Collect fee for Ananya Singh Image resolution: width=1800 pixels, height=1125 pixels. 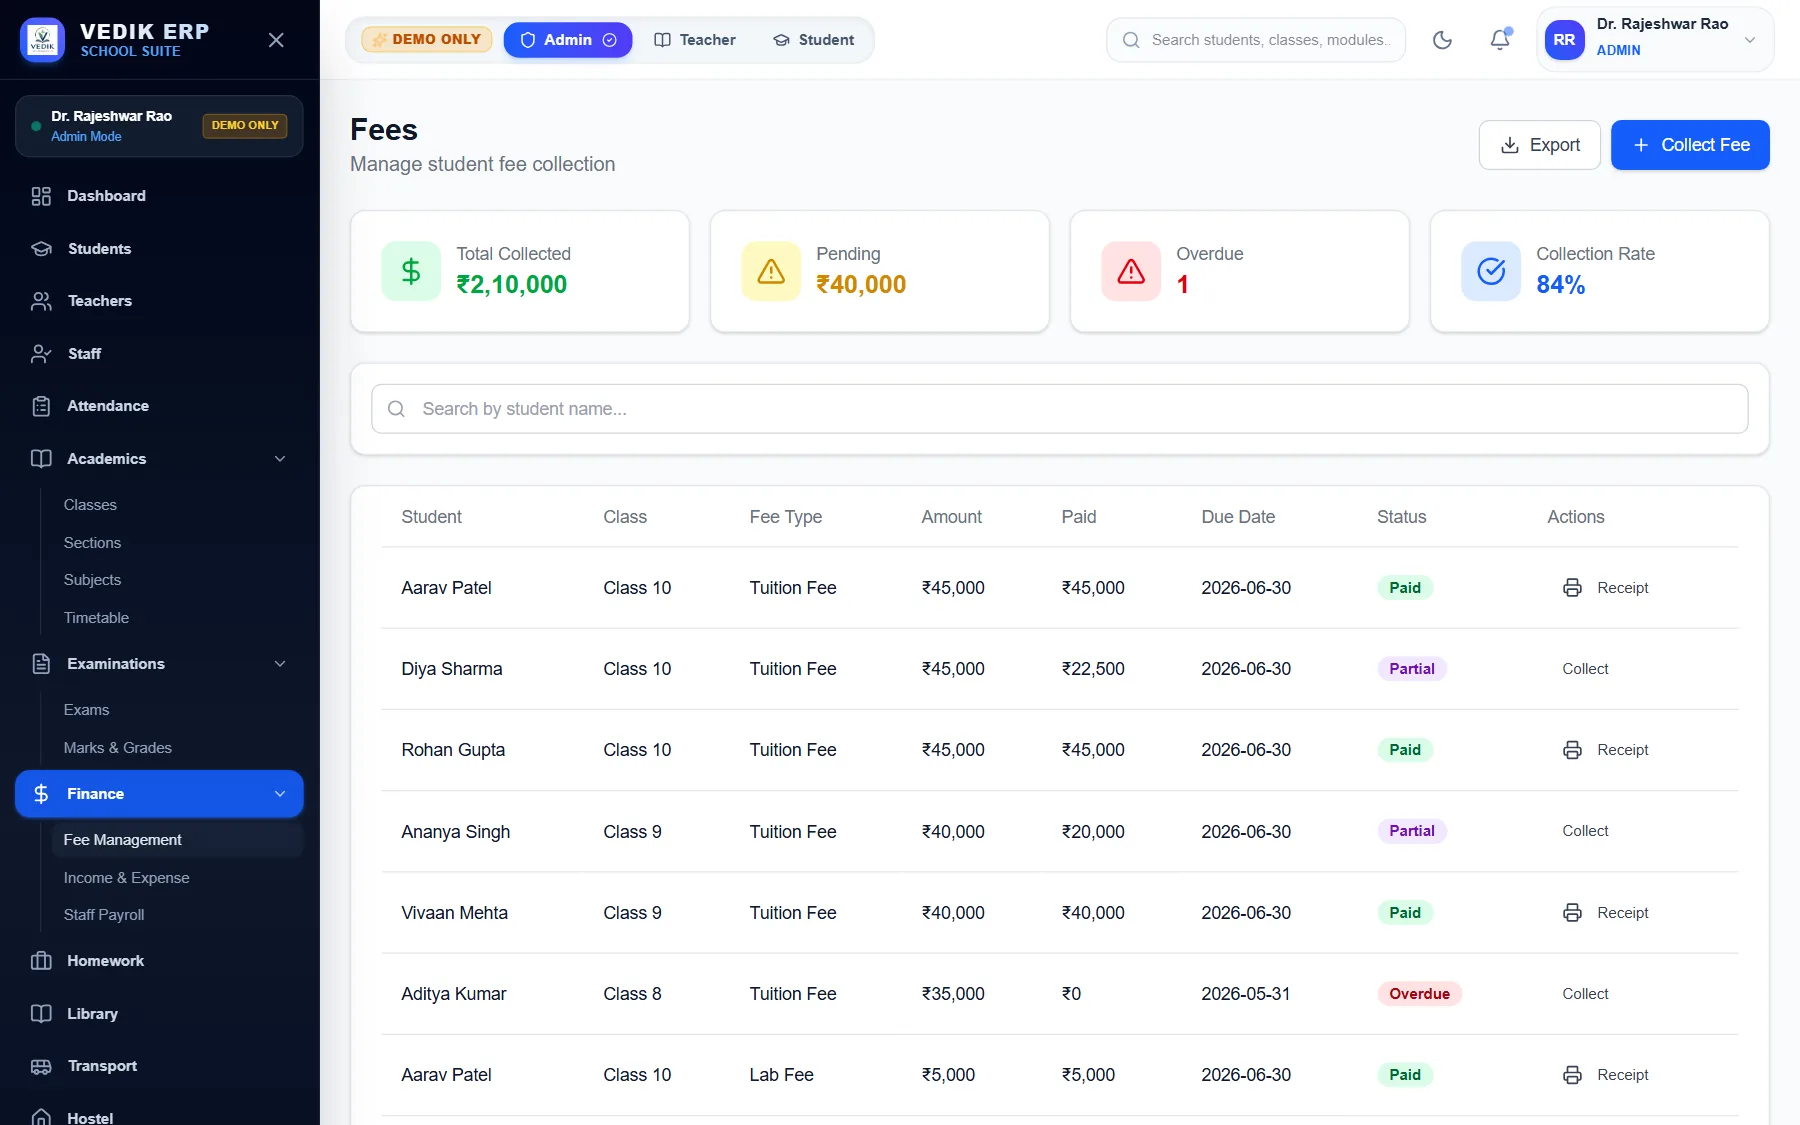(x=1585, y=831)
